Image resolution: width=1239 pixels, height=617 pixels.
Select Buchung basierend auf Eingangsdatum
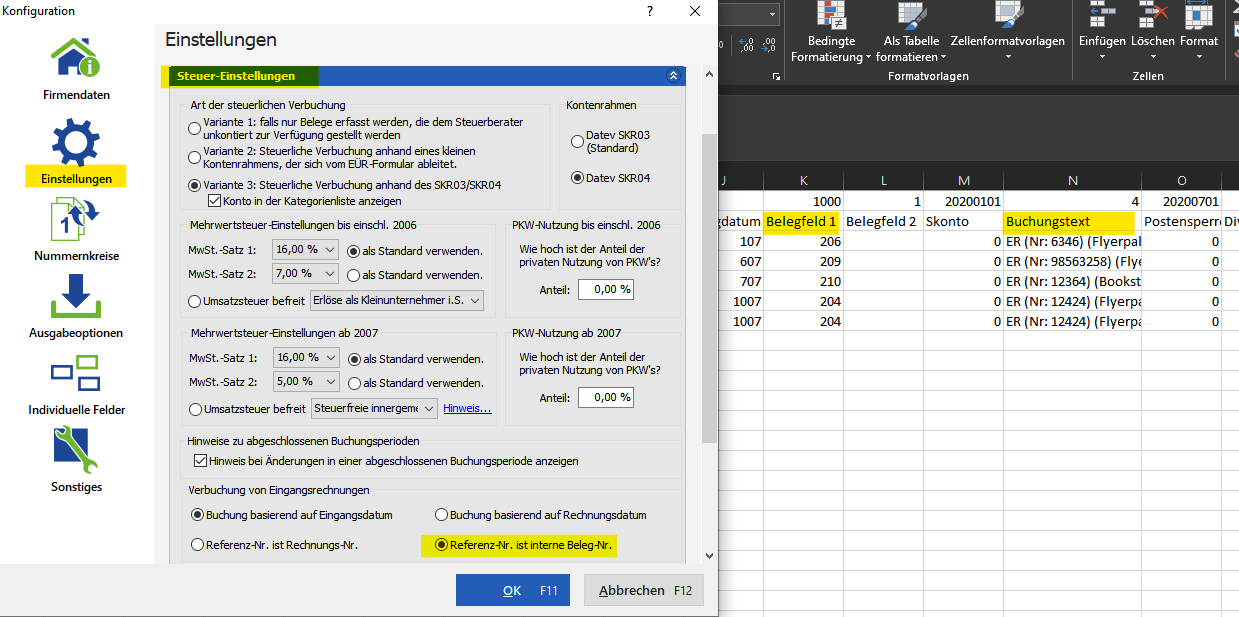pyautogui.click(x=196, y=515)
